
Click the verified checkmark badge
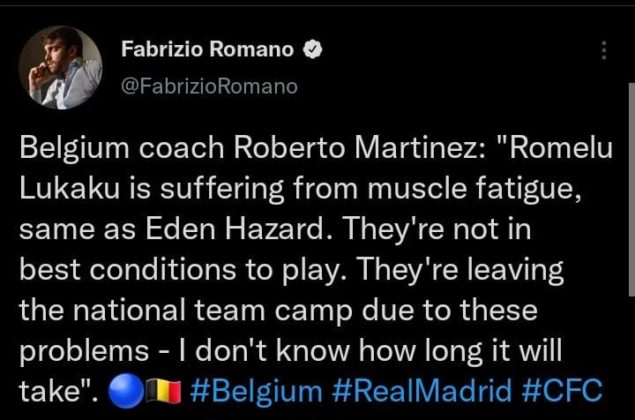point(313,49)
